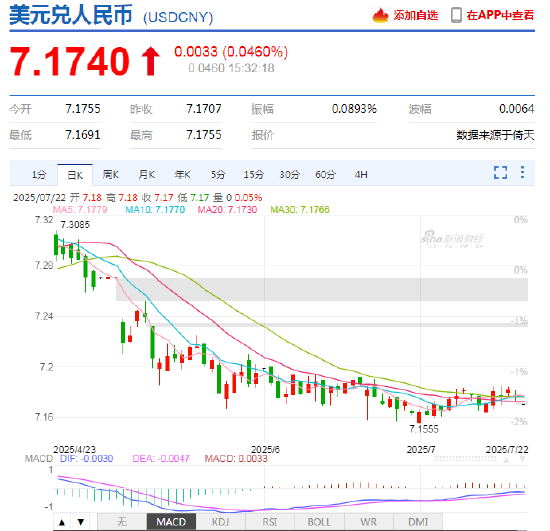Screen dimensions: 550x531
Task: Select the RSI indicator tab
Action: click(270, 522)
